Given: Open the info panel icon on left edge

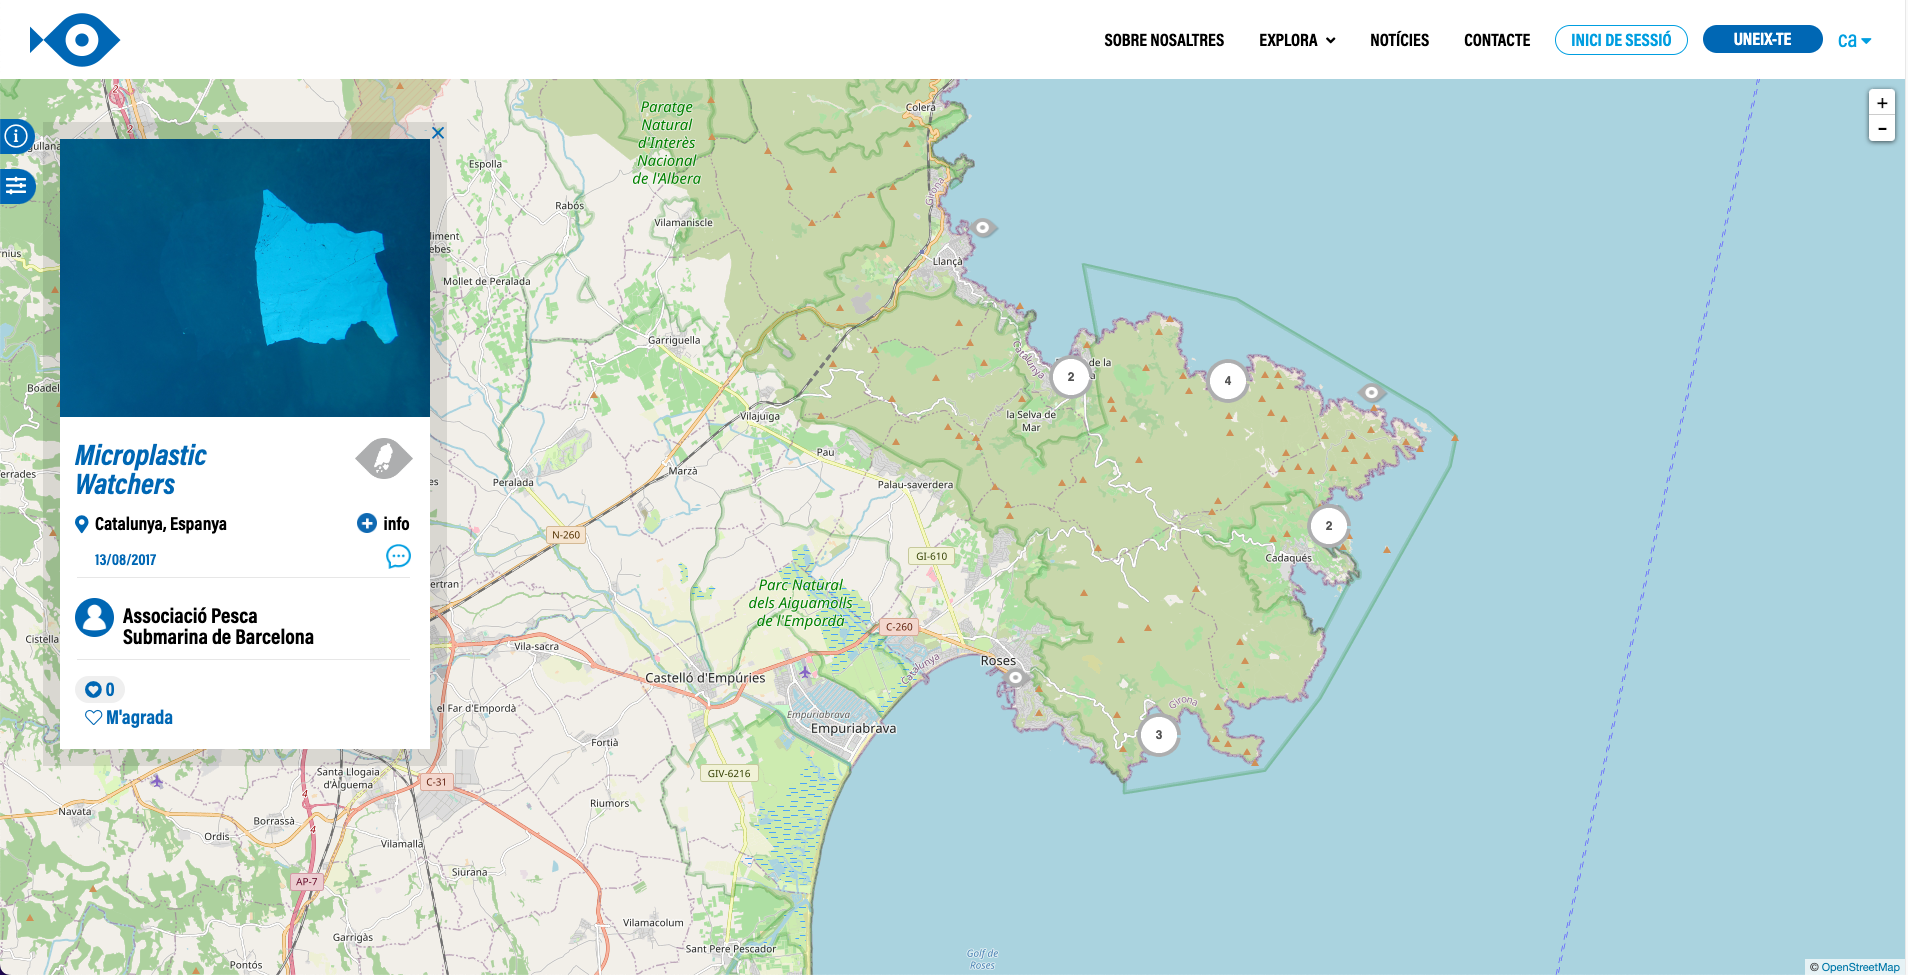Looking at the screenshot, I should coord(17,136).
